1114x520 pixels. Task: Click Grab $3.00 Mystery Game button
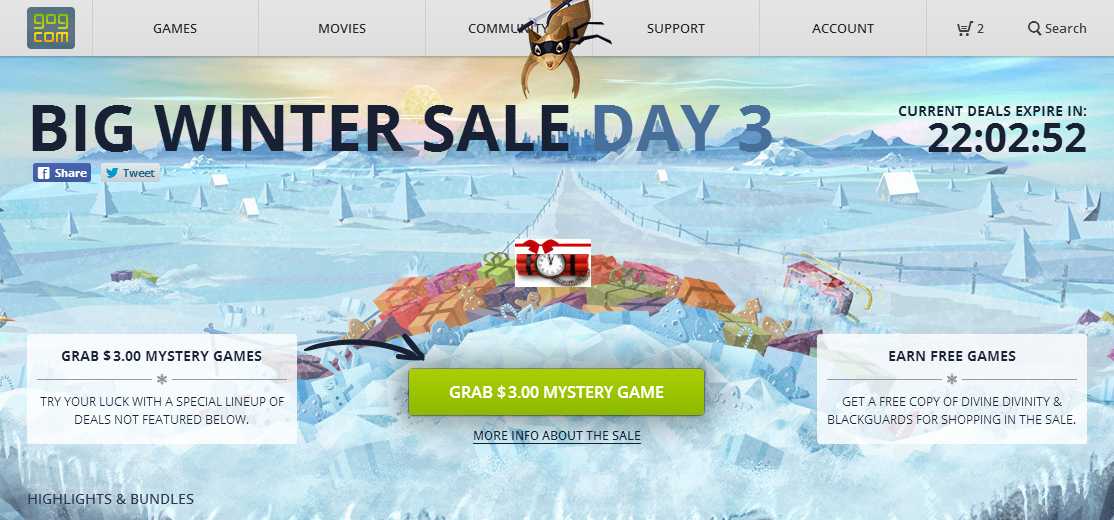(556, 392)
